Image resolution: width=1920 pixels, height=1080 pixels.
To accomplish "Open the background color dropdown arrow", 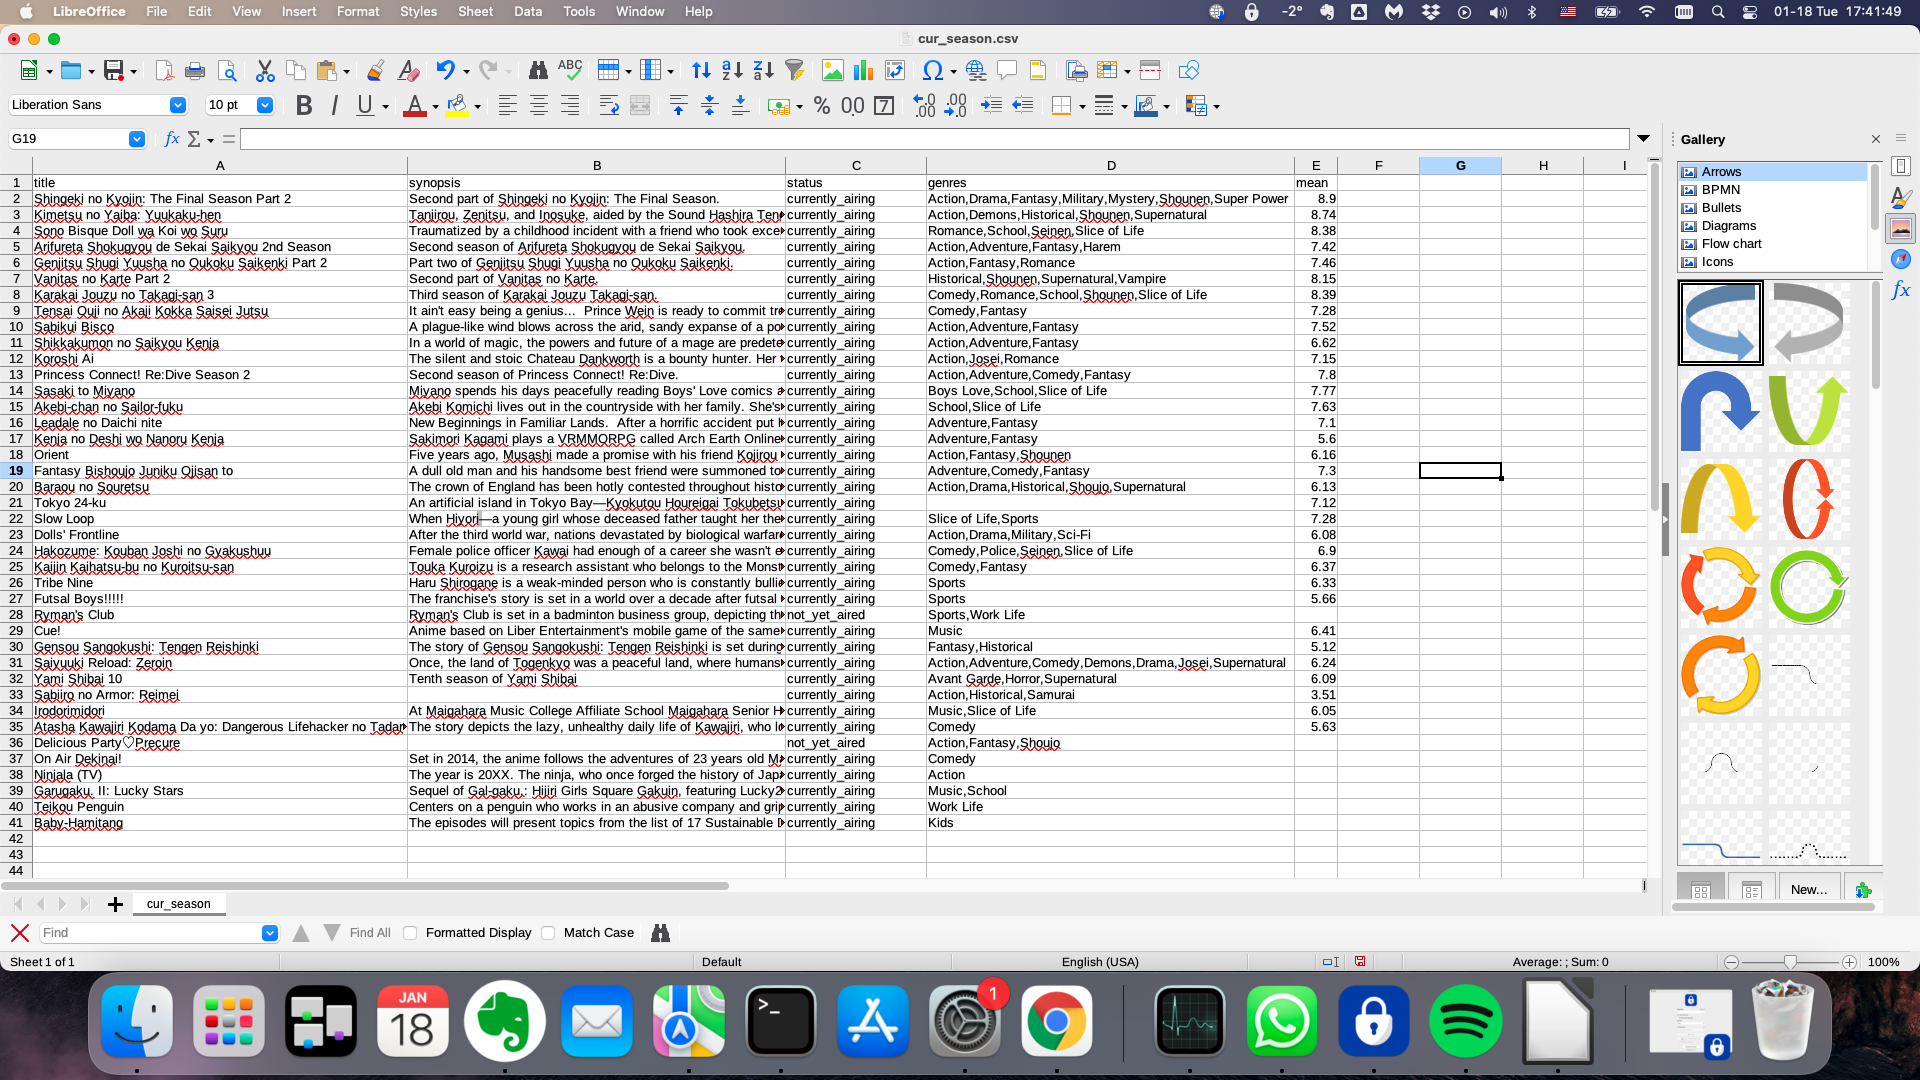I will tap(478, 107).
